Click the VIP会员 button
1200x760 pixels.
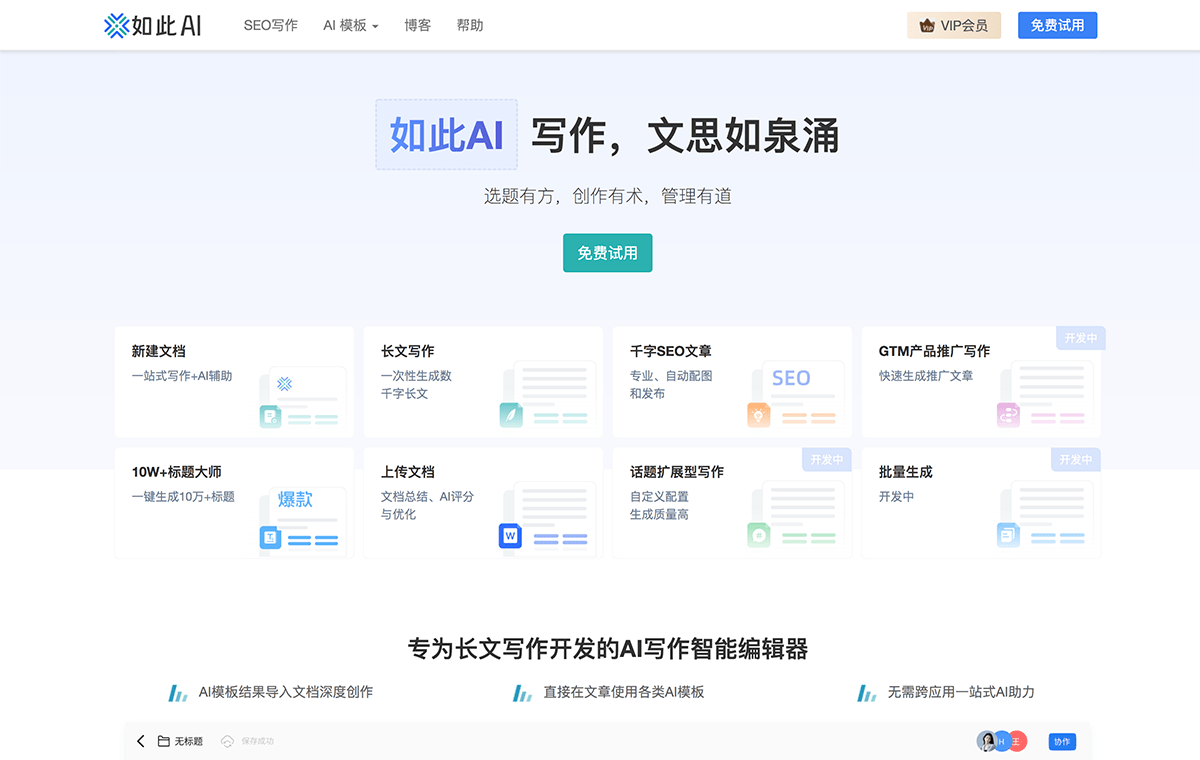tap(953, 26)
